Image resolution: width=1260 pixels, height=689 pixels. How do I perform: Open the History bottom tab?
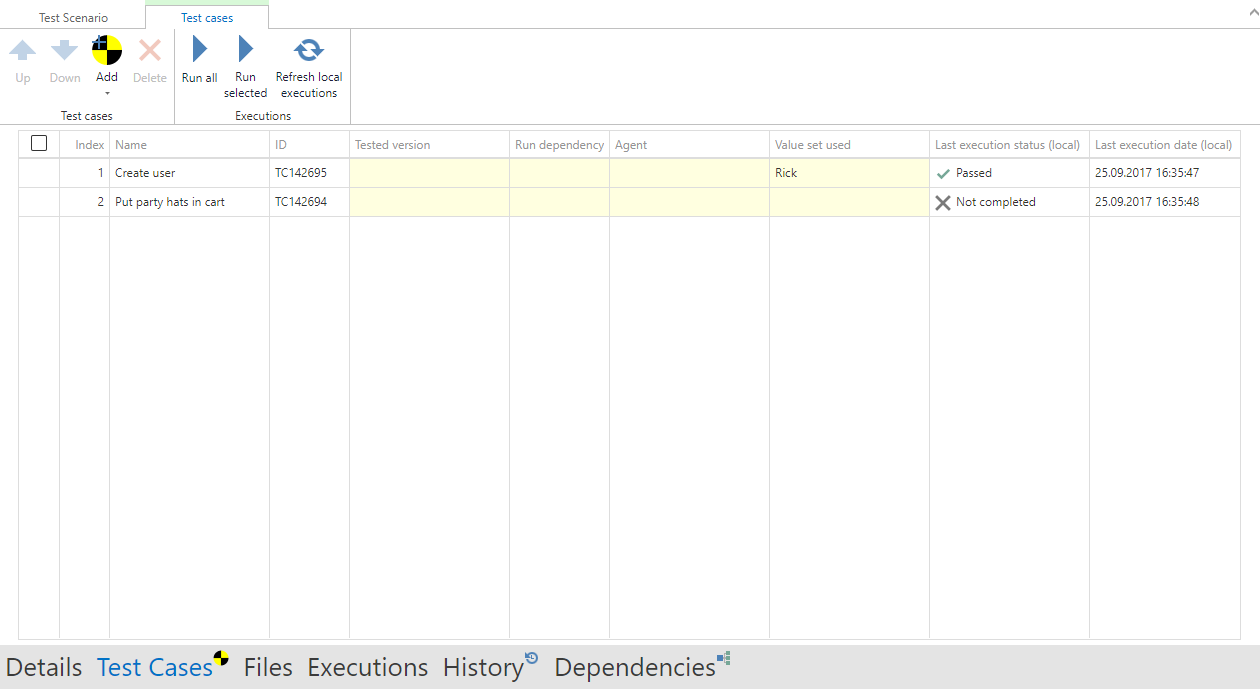pyautogui.click(x=483, y=667)
